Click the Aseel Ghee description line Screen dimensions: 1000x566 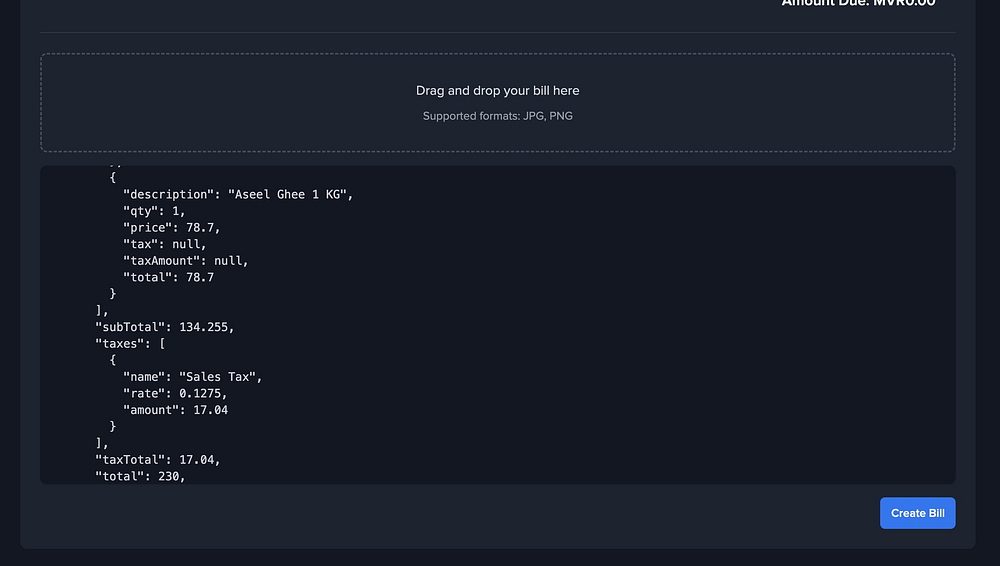point(238,194)
